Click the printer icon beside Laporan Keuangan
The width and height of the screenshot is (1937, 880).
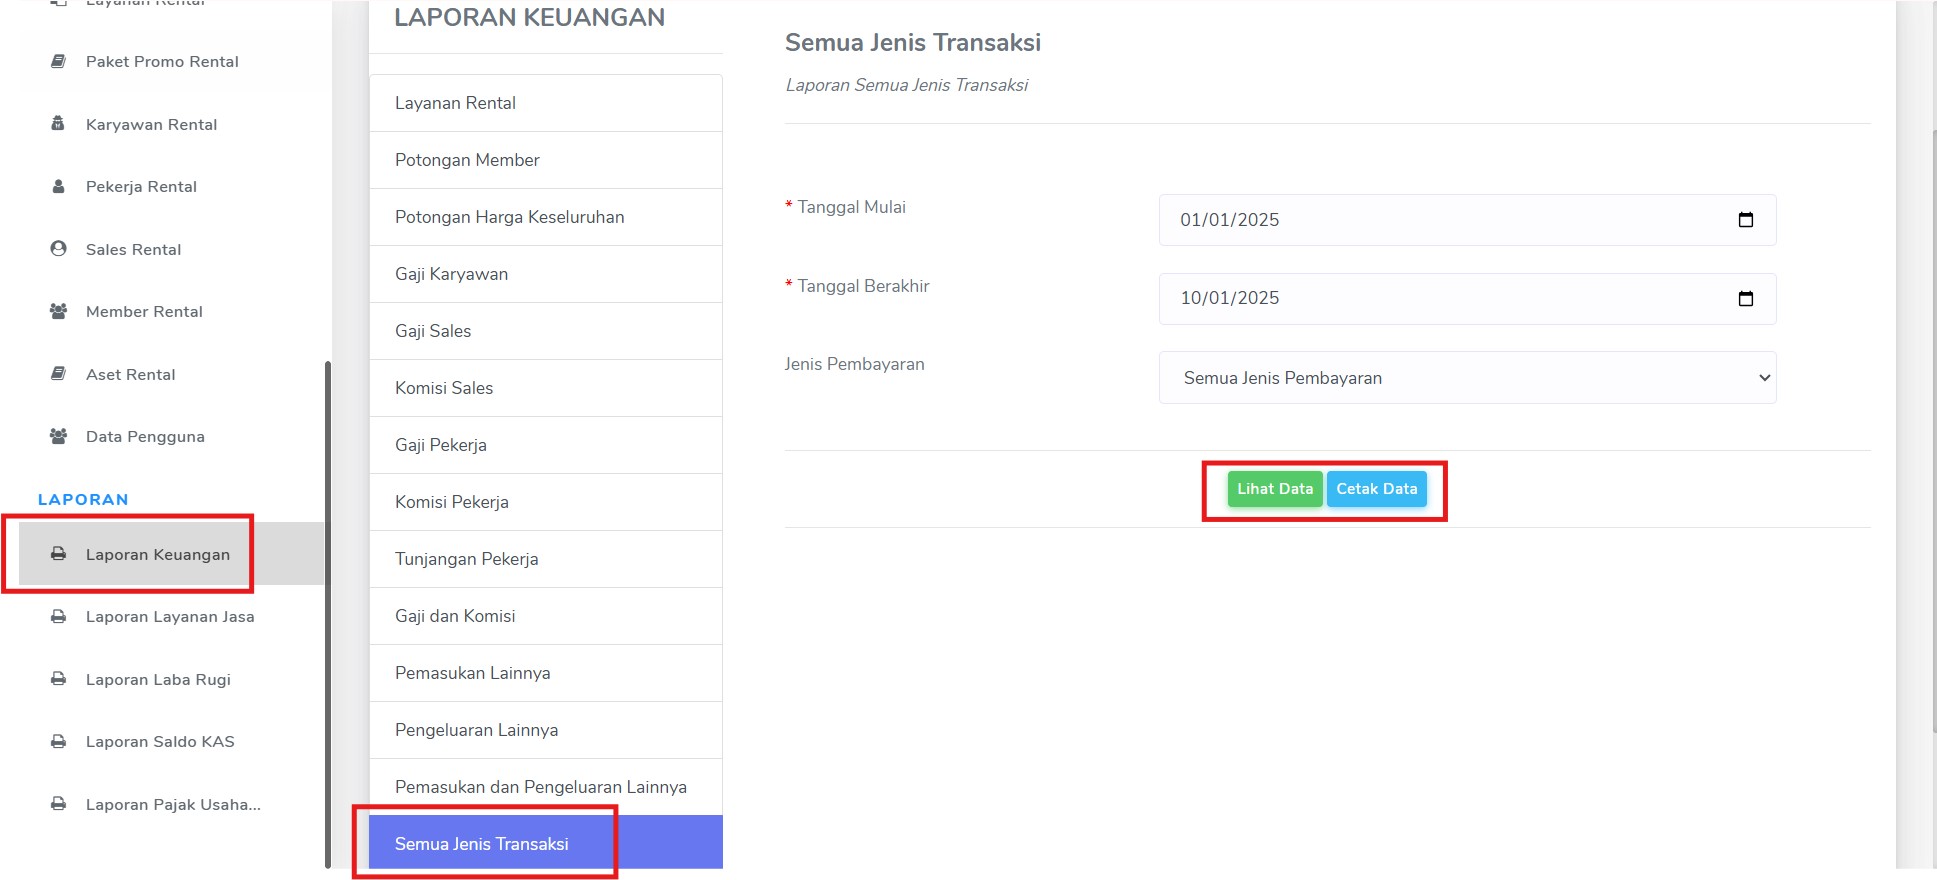[x=59, y=554]
